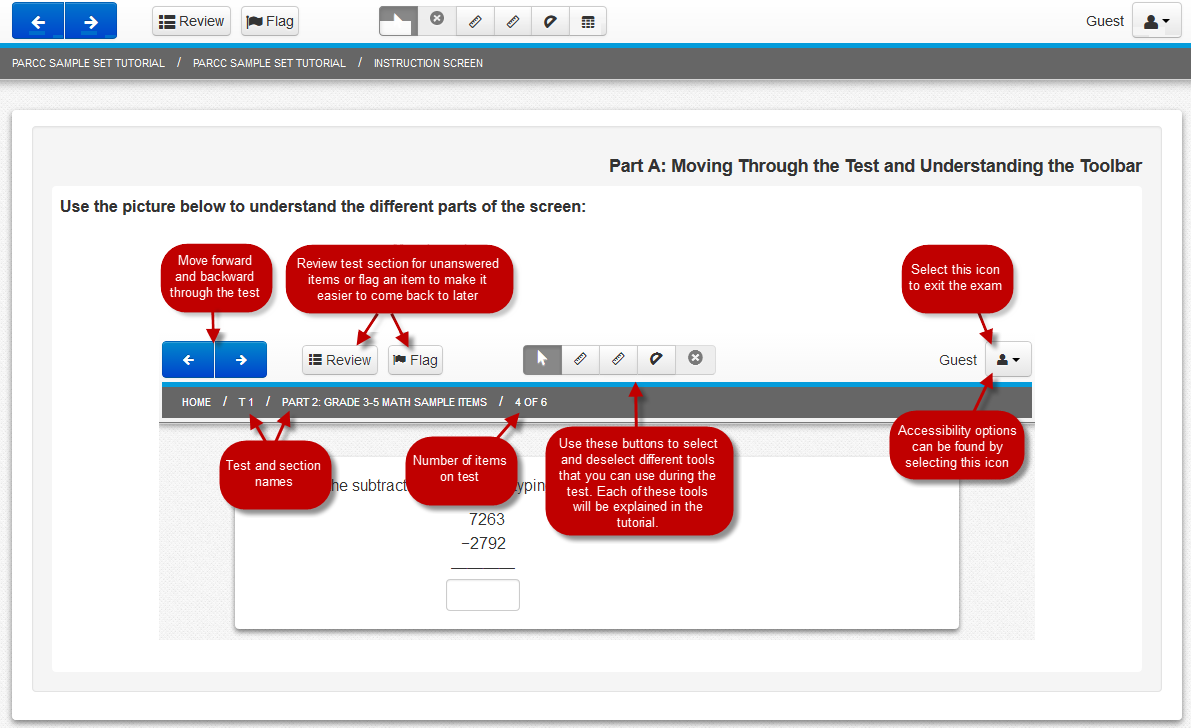This screenshot has height=728, width=1191.
Task: Click the 'Select this icon to exit the exam' callout
Action: tap(955, 277)
